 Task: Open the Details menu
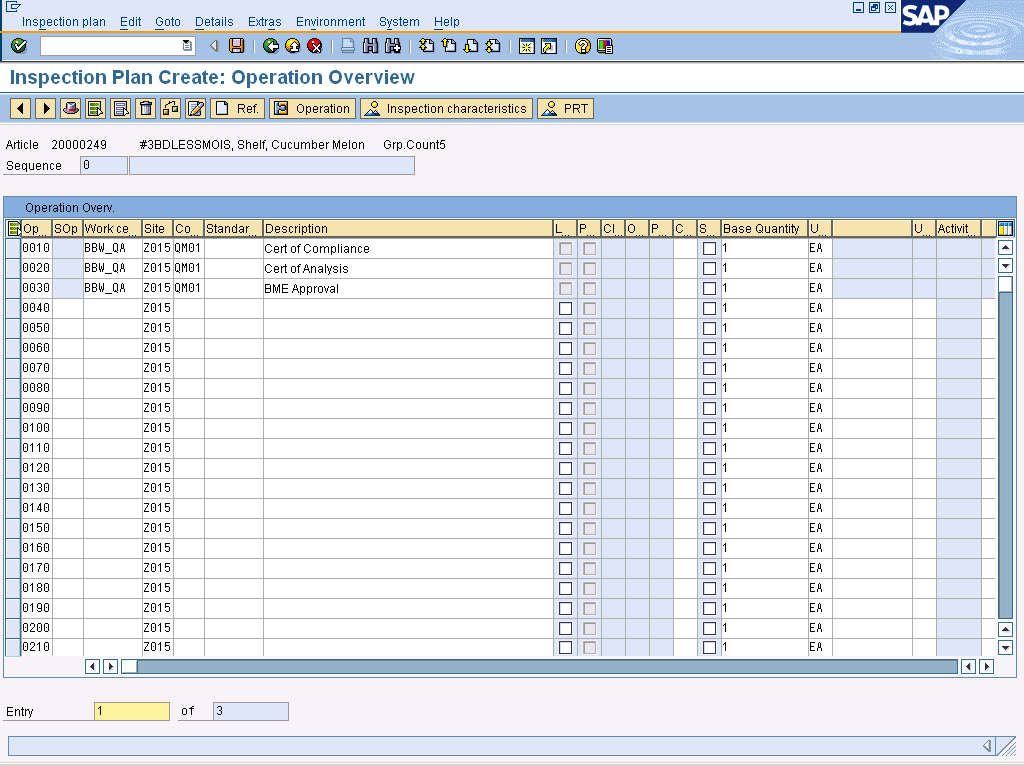(214, 22)
